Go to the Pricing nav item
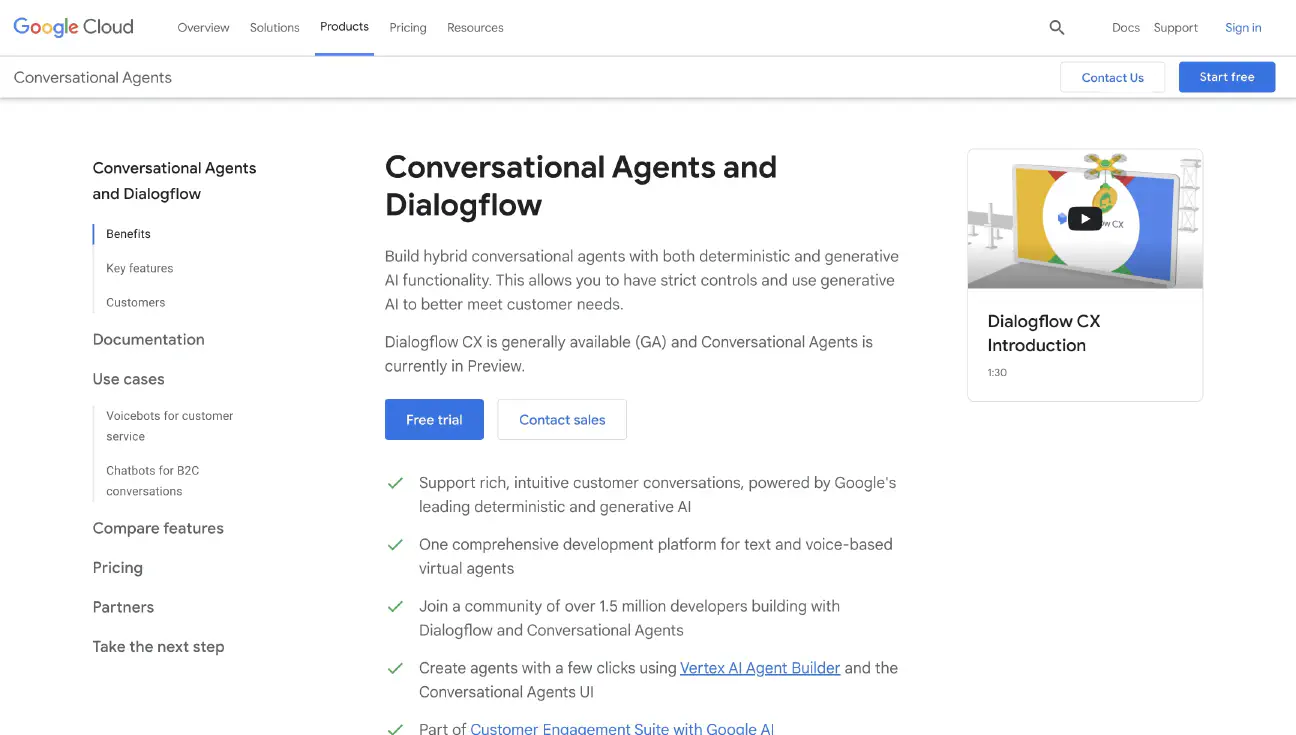This screenshot has width=1296, height=735. pos(408,28)
